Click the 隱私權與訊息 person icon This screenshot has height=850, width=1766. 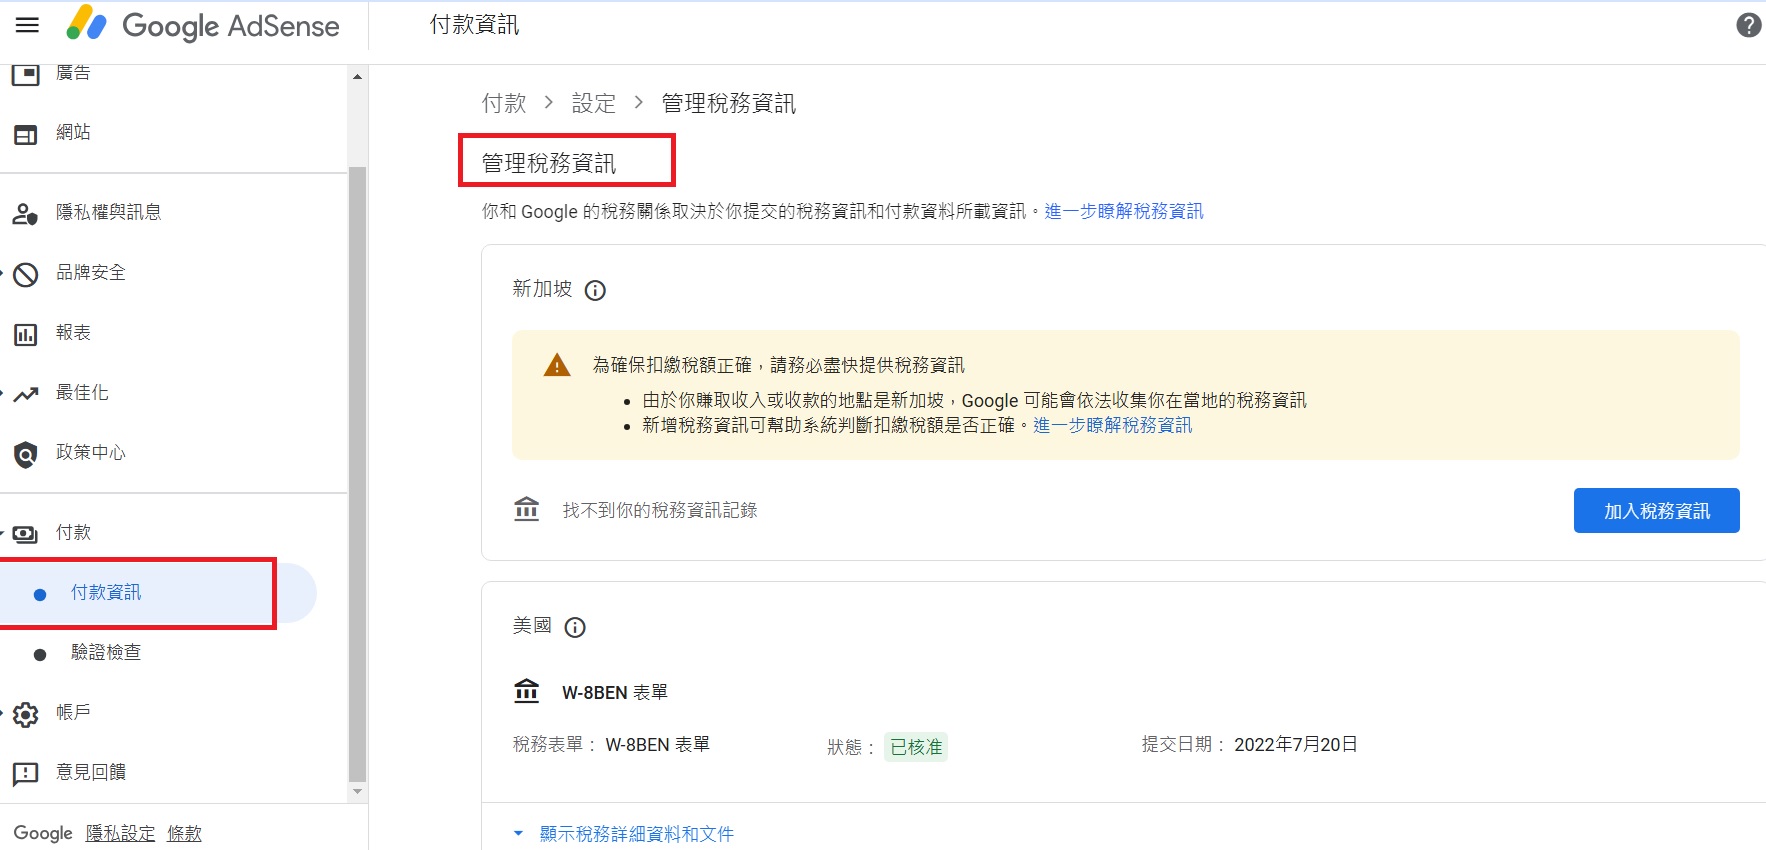26,213
